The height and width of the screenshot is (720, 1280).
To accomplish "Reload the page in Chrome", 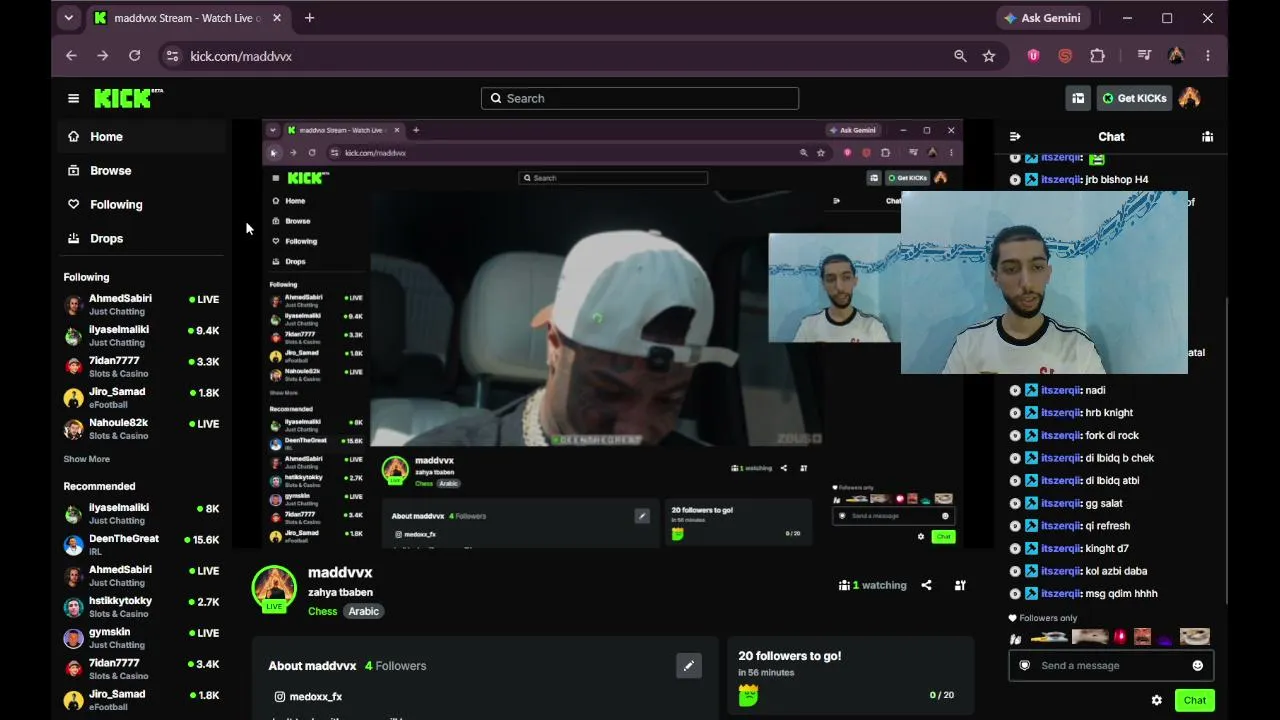I will pos(135,56).
